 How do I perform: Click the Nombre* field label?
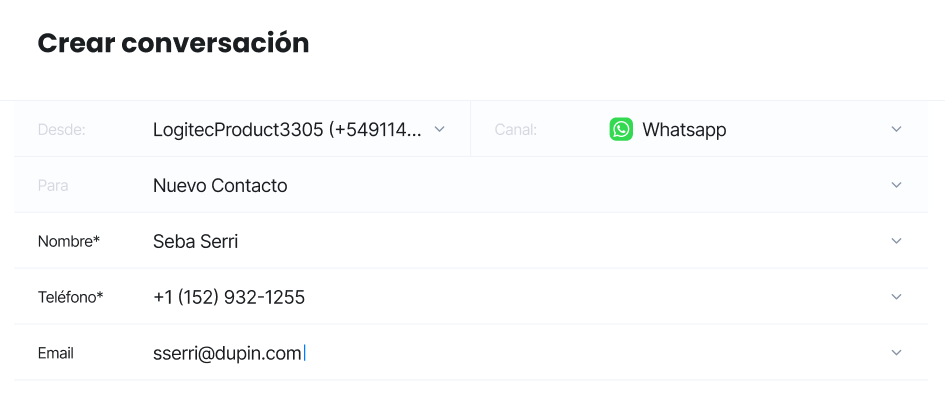[69, 242]
